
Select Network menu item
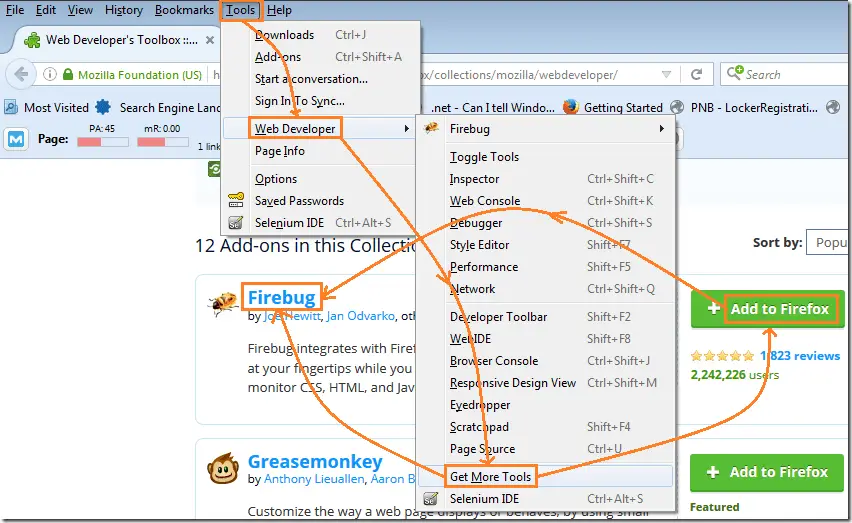pyautogui.click(x=546, y=289)
